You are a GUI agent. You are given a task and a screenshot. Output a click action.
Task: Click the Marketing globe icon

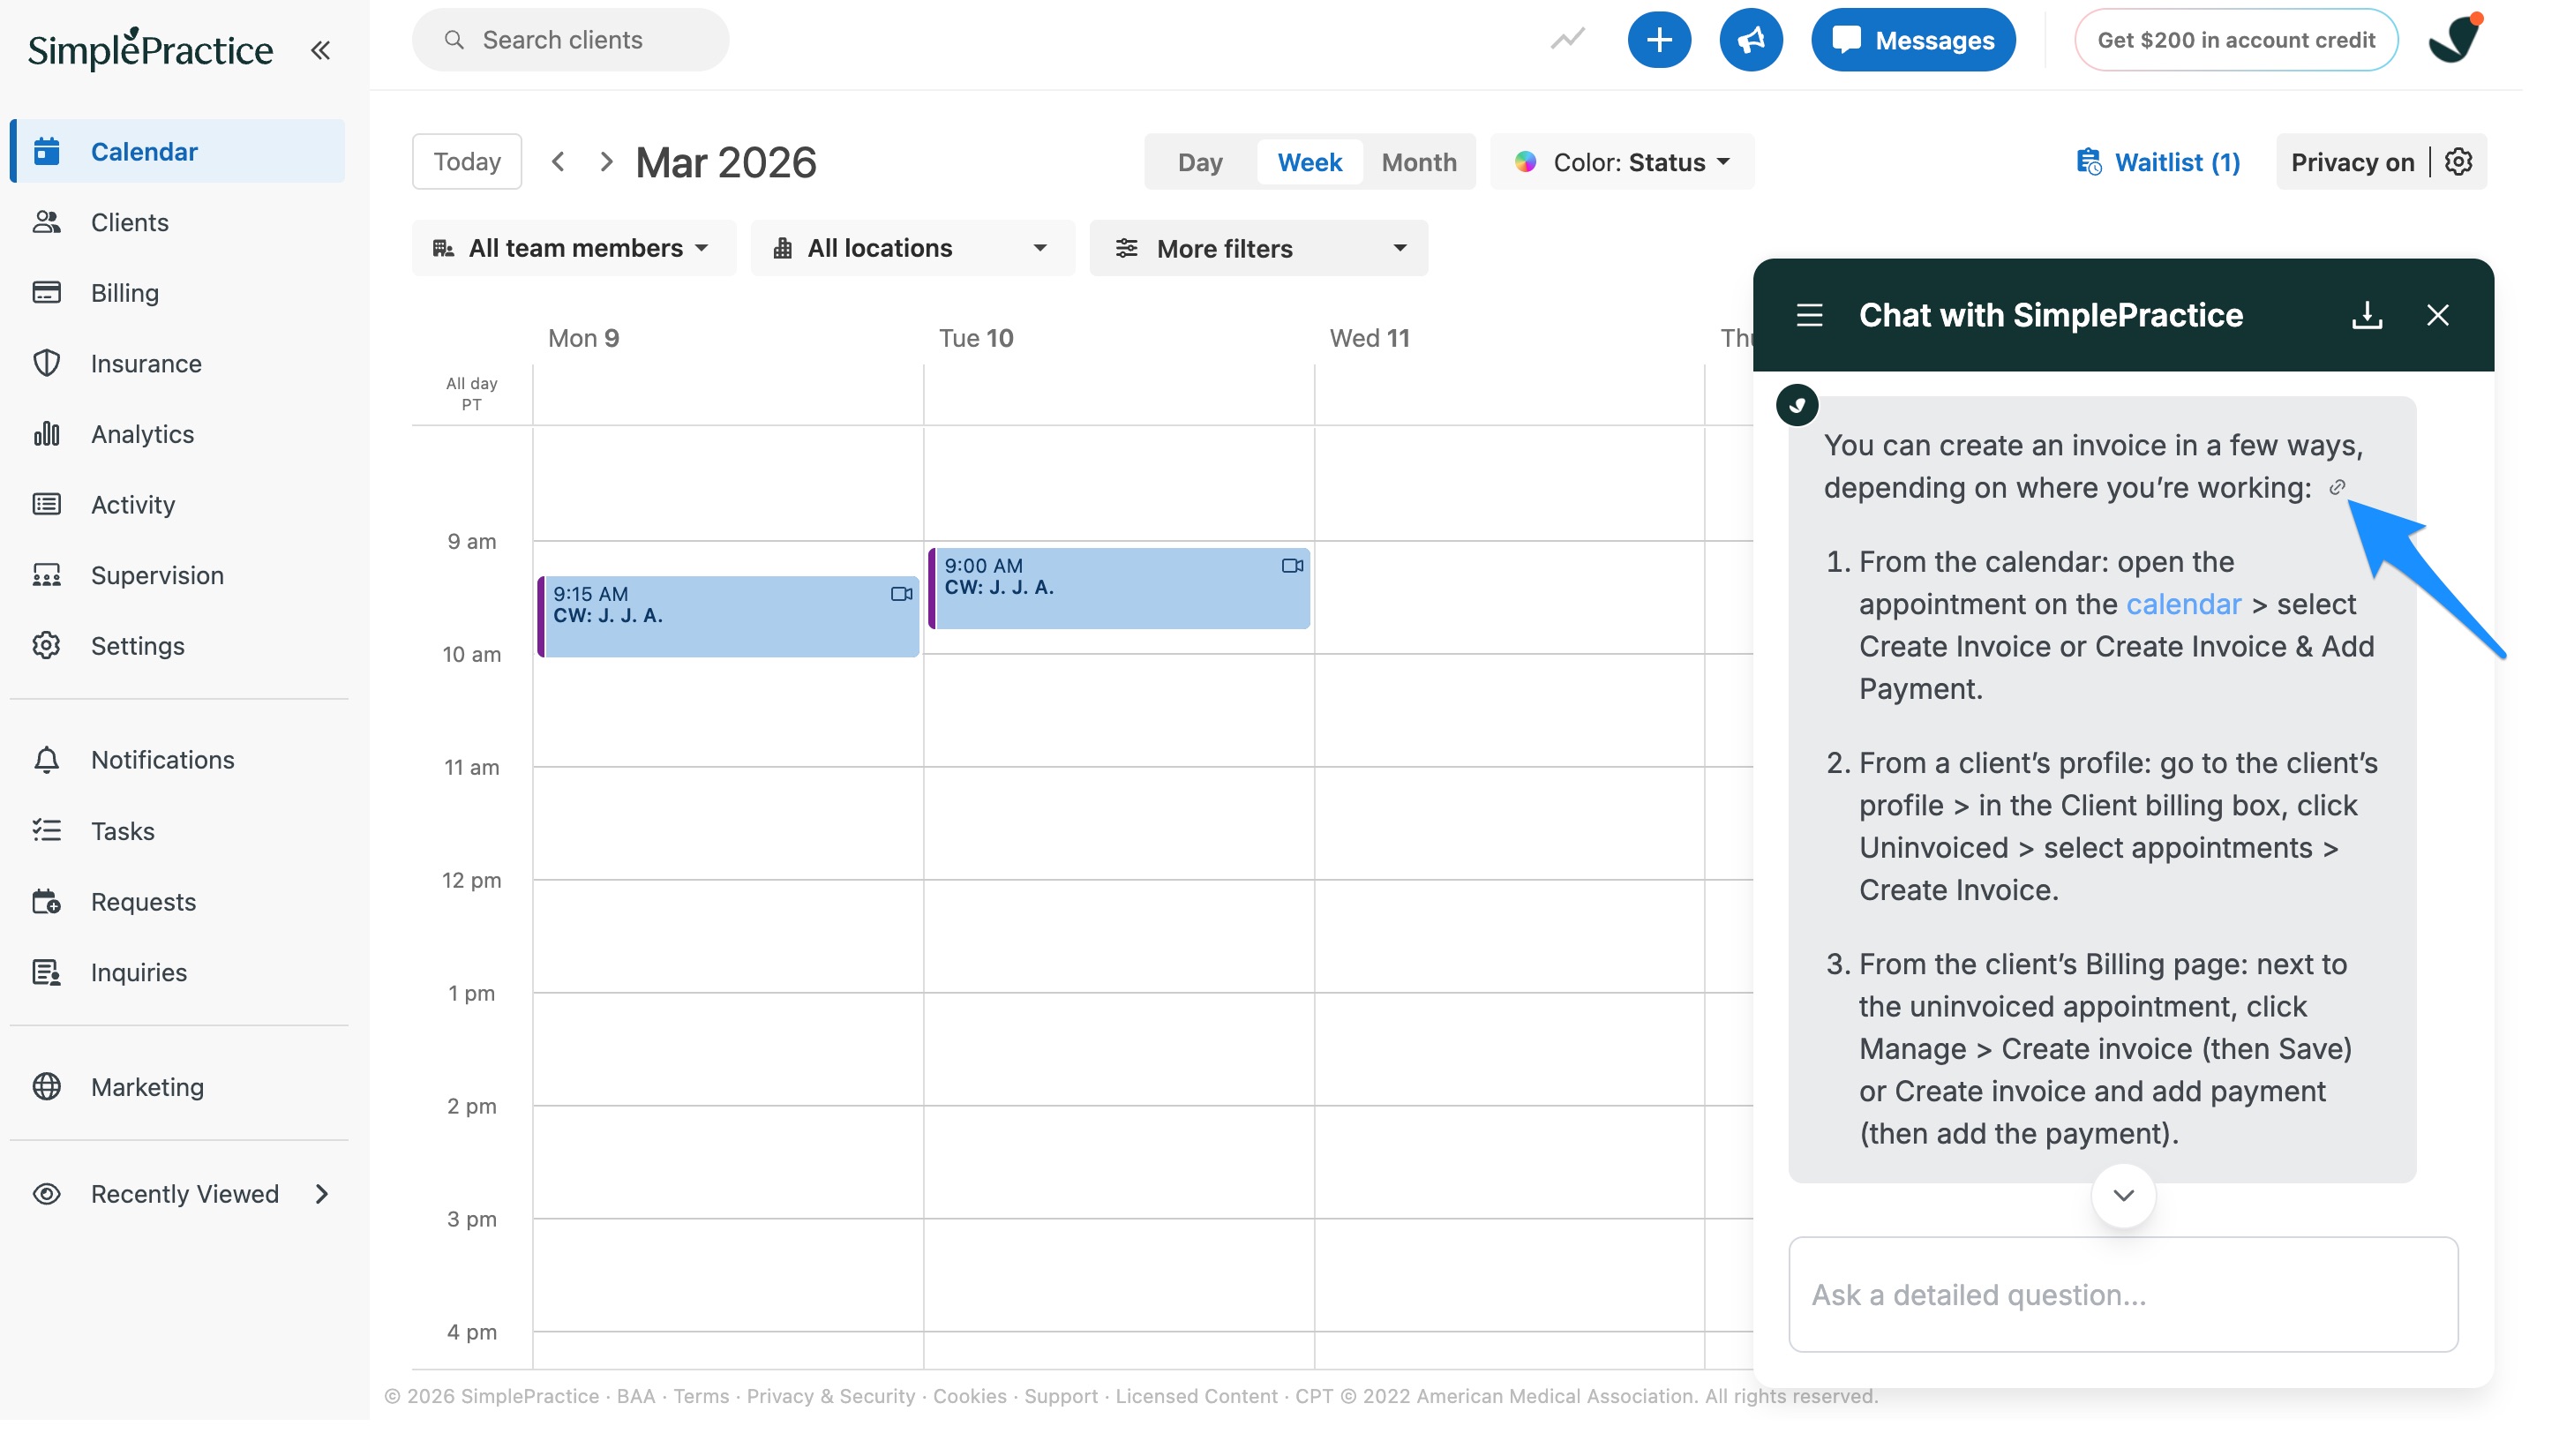pyautogui.click(x=47, y=1087)
